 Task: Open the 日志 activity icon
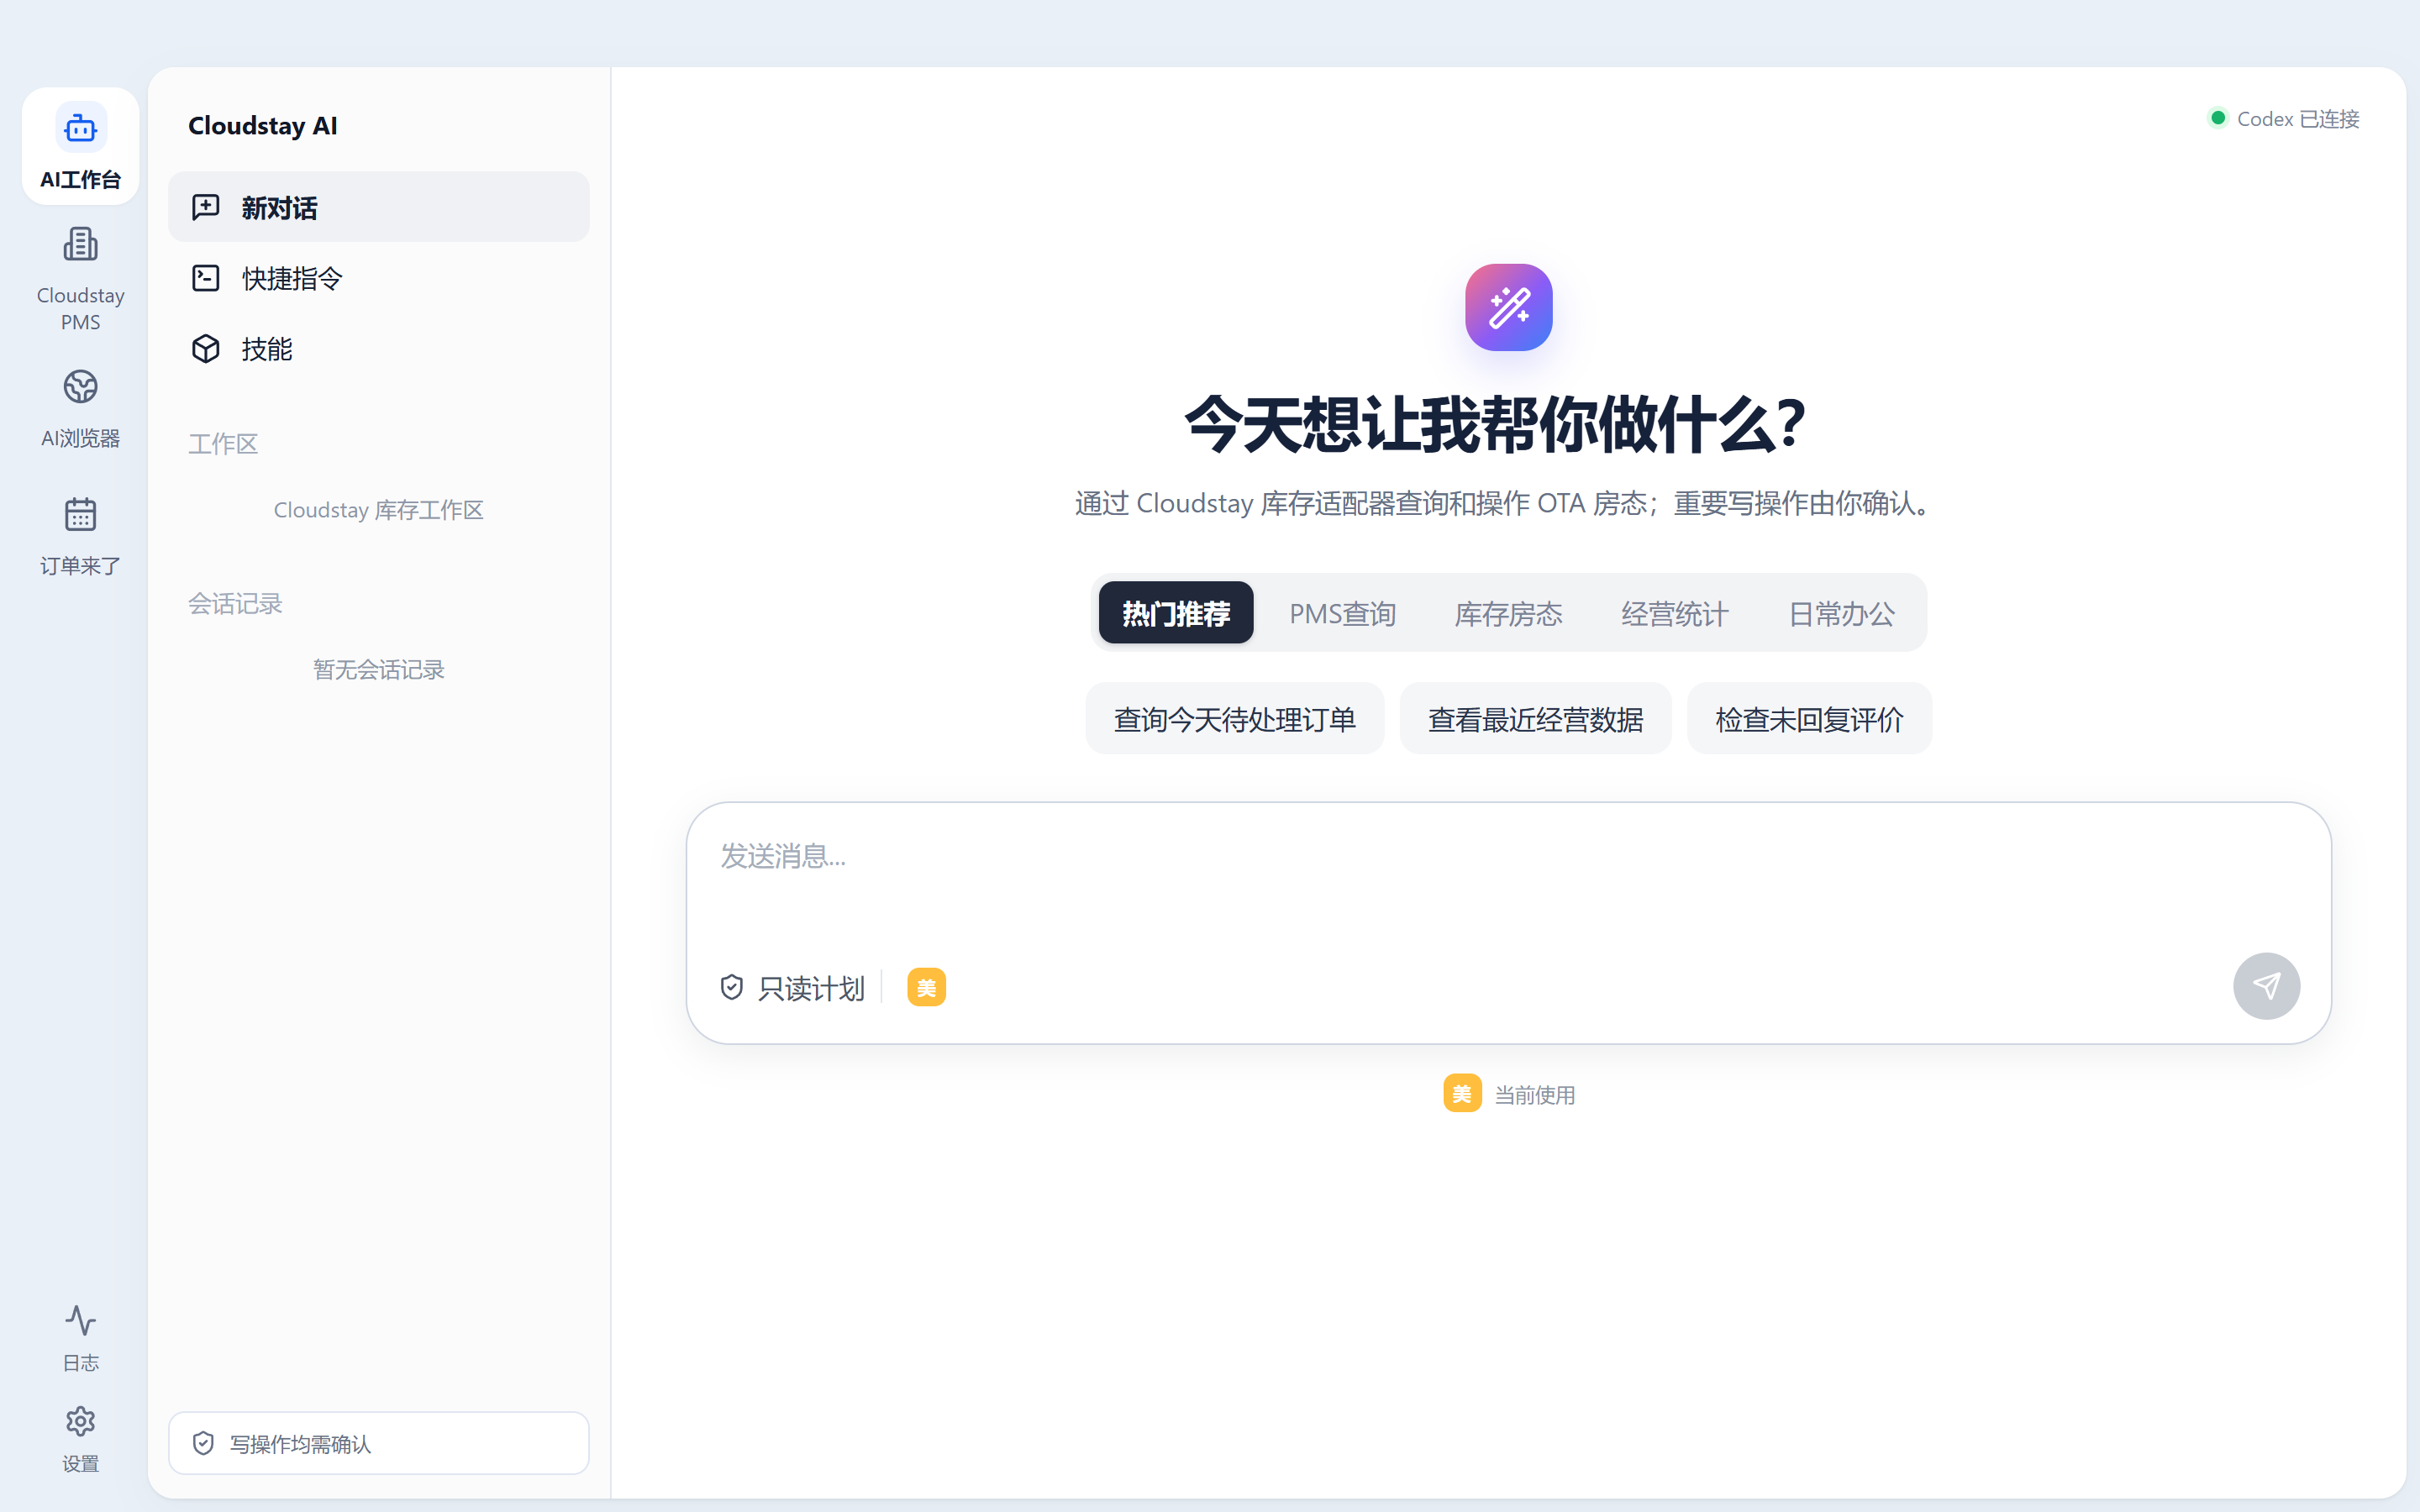click(x=80, y=1321)
